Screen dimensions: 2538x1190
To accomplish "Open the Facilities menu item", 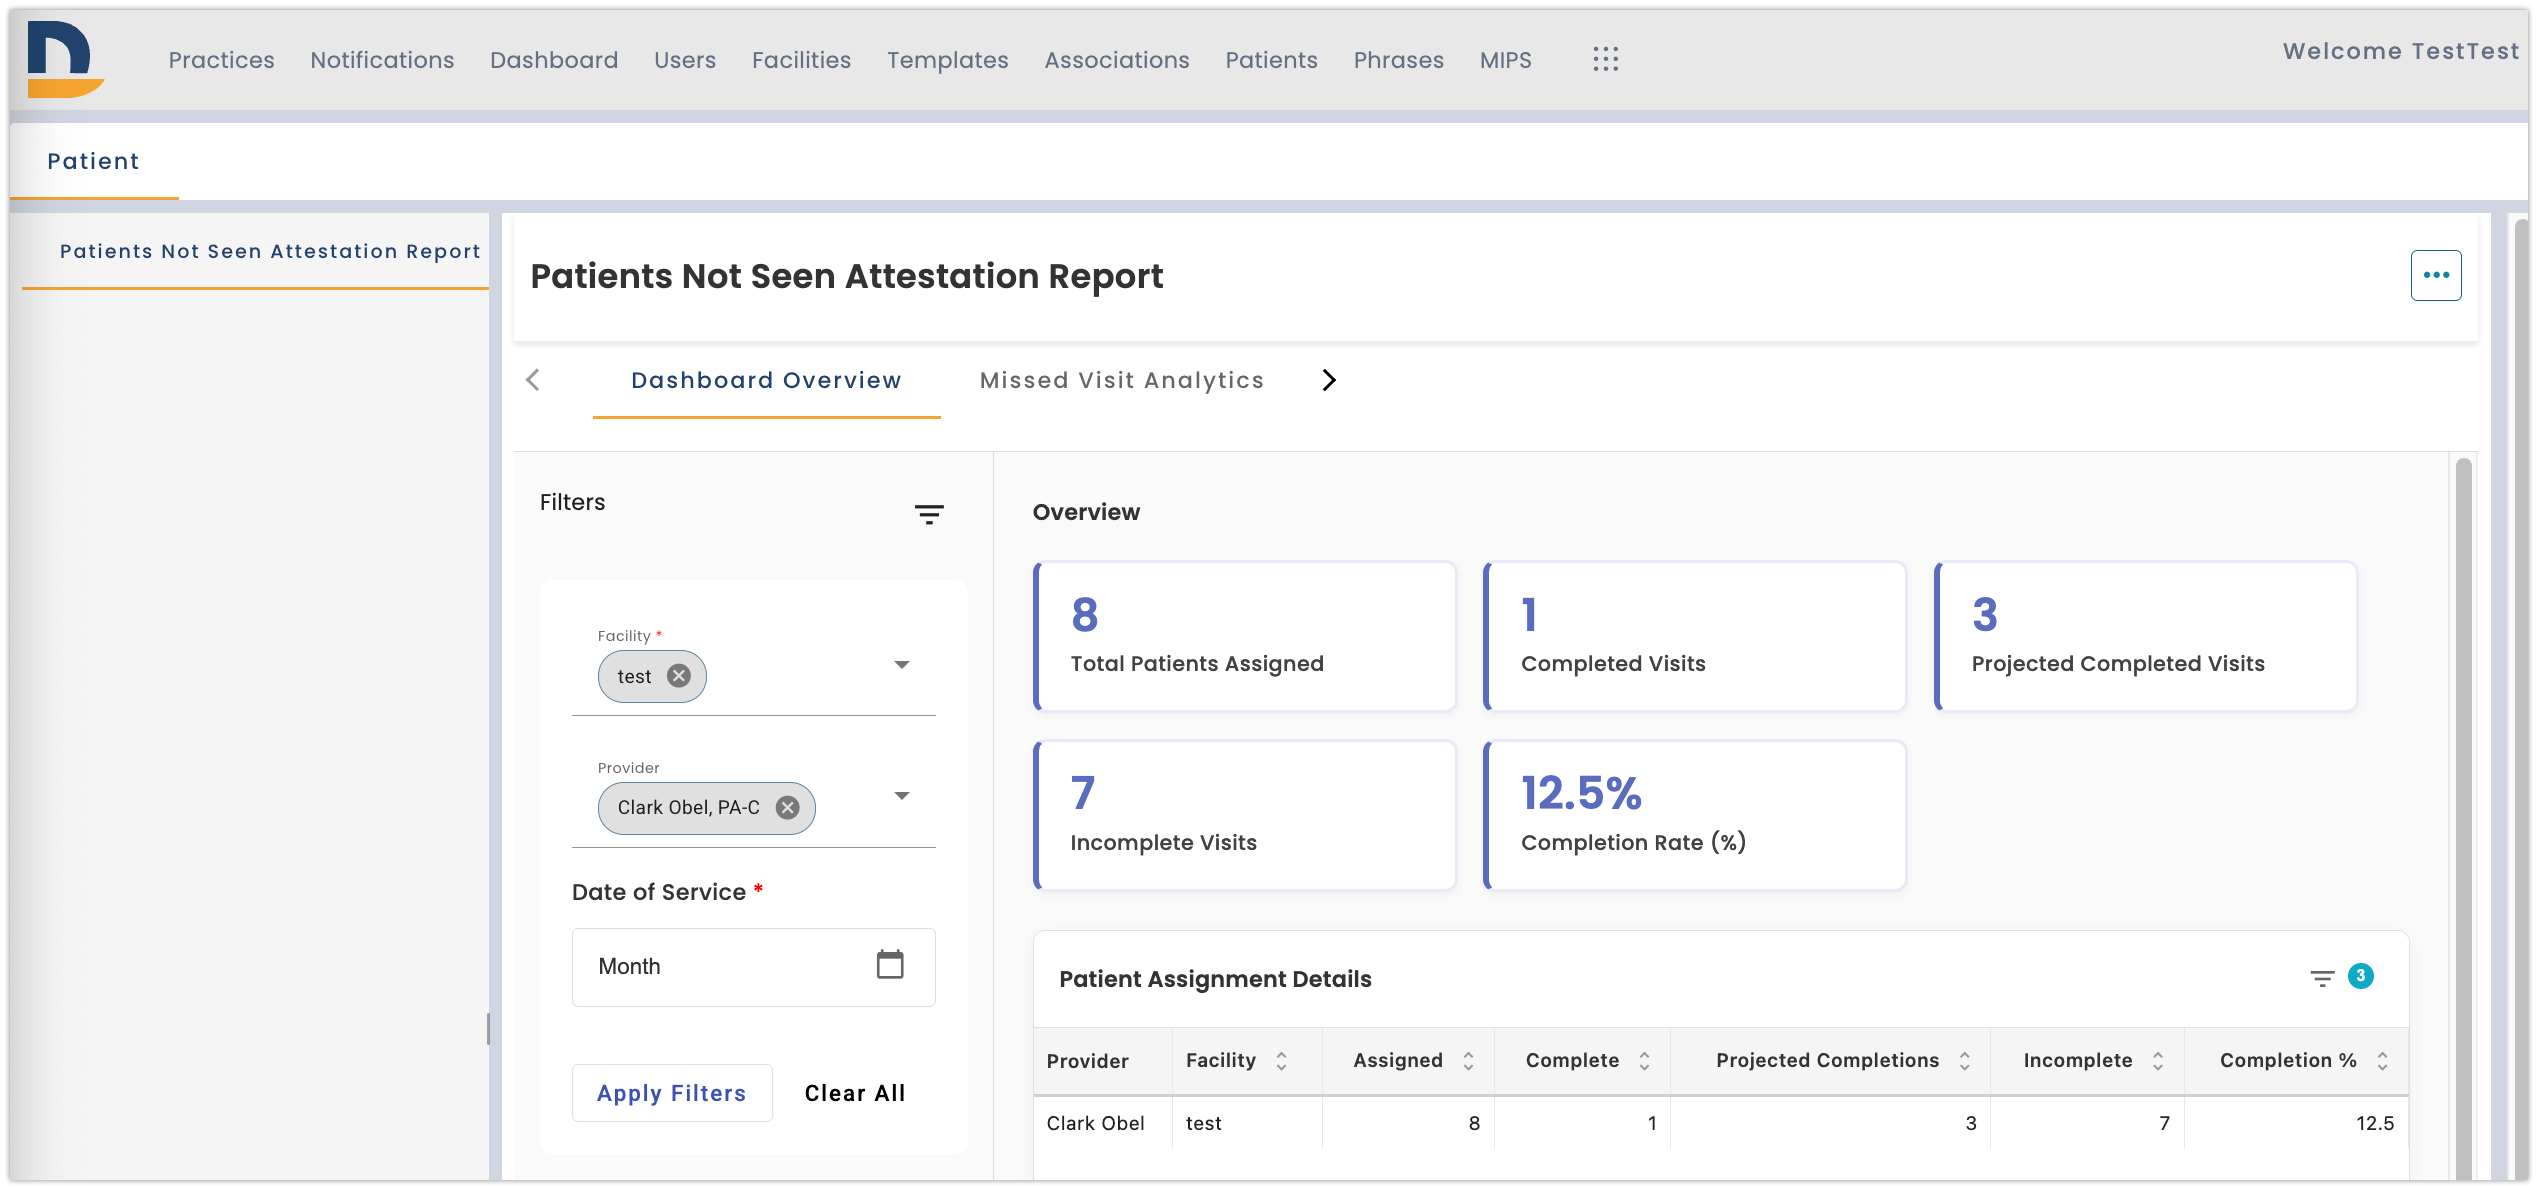I will (801, 60).
